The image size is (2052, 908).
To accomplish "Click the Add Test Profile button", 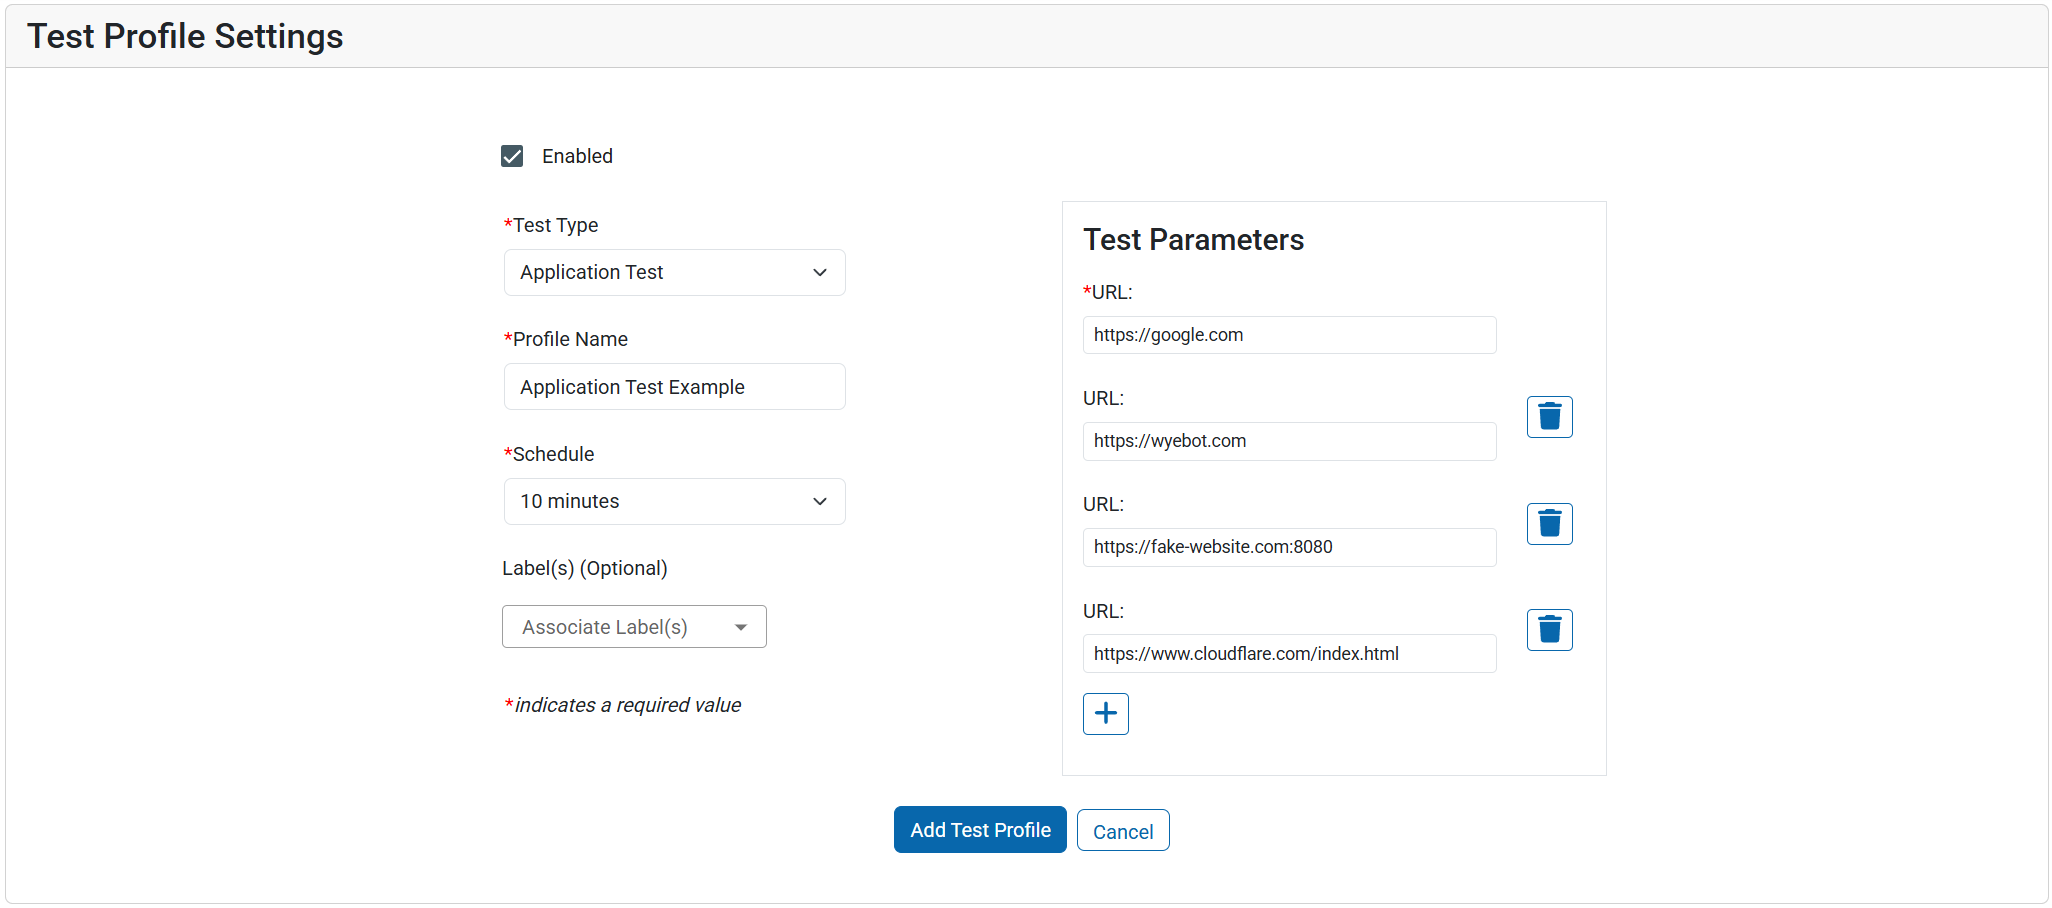I will pos(979,830).
